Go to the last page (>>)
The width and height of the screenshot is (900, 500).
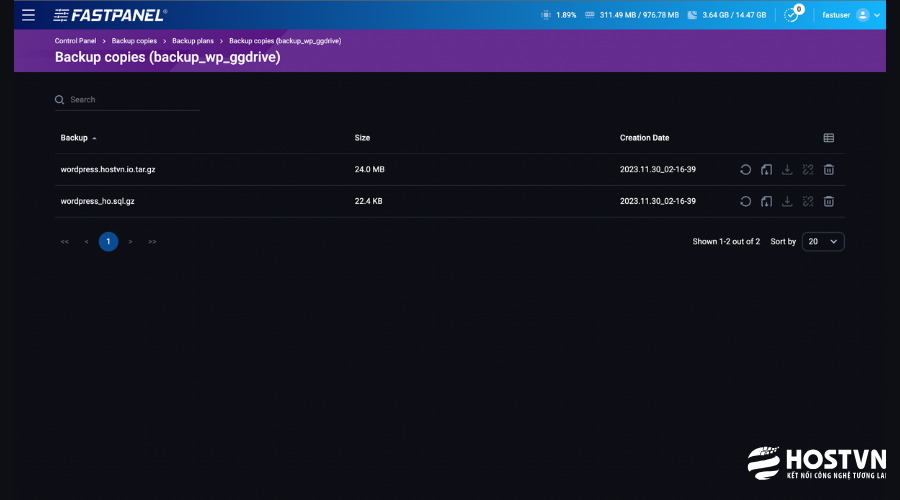point(152,242)
